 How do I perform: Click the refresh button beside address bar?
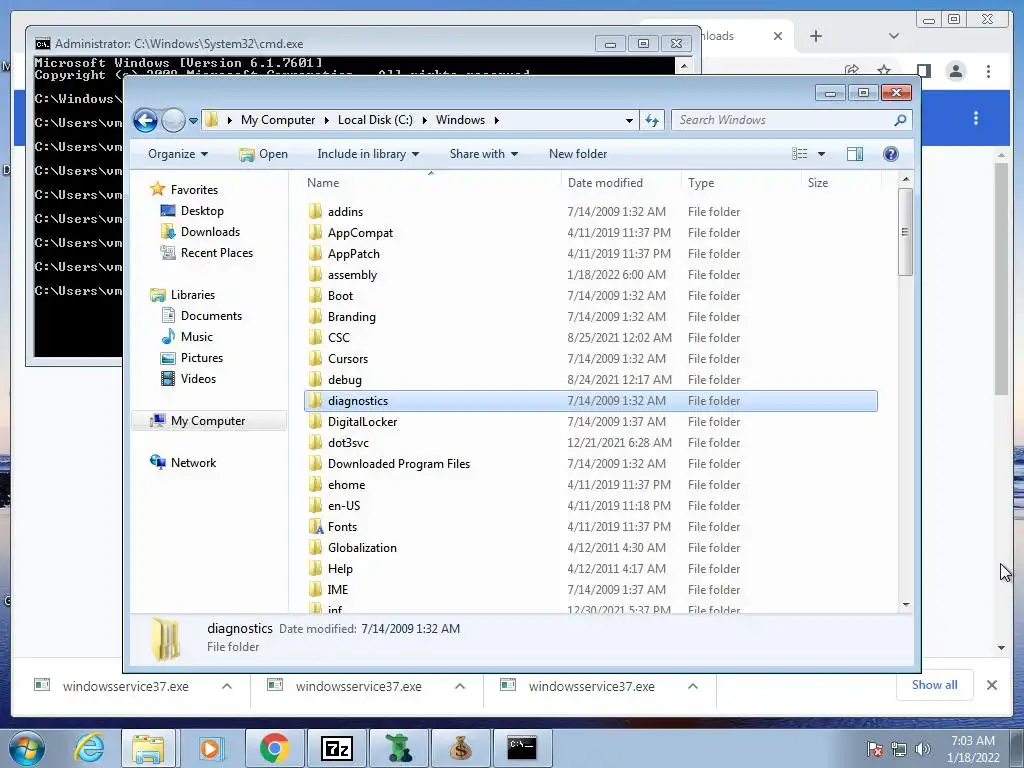652,120
